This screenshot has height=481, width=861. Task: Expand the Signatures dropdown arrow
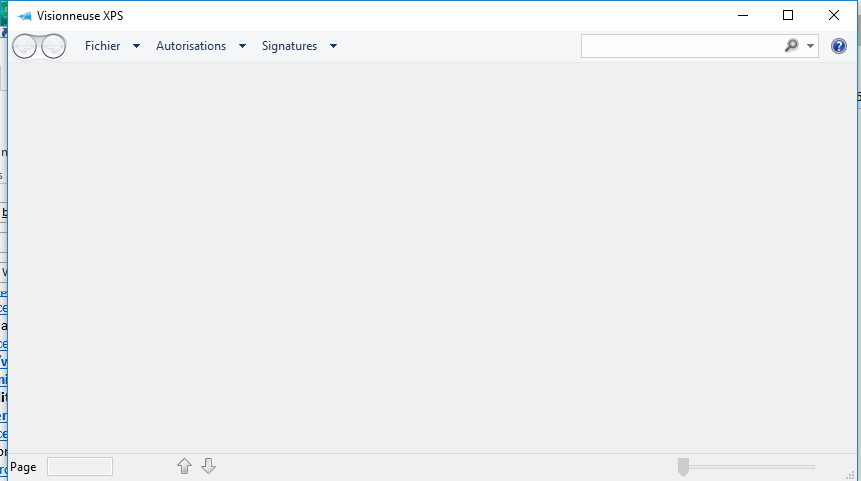click(333, 46)
